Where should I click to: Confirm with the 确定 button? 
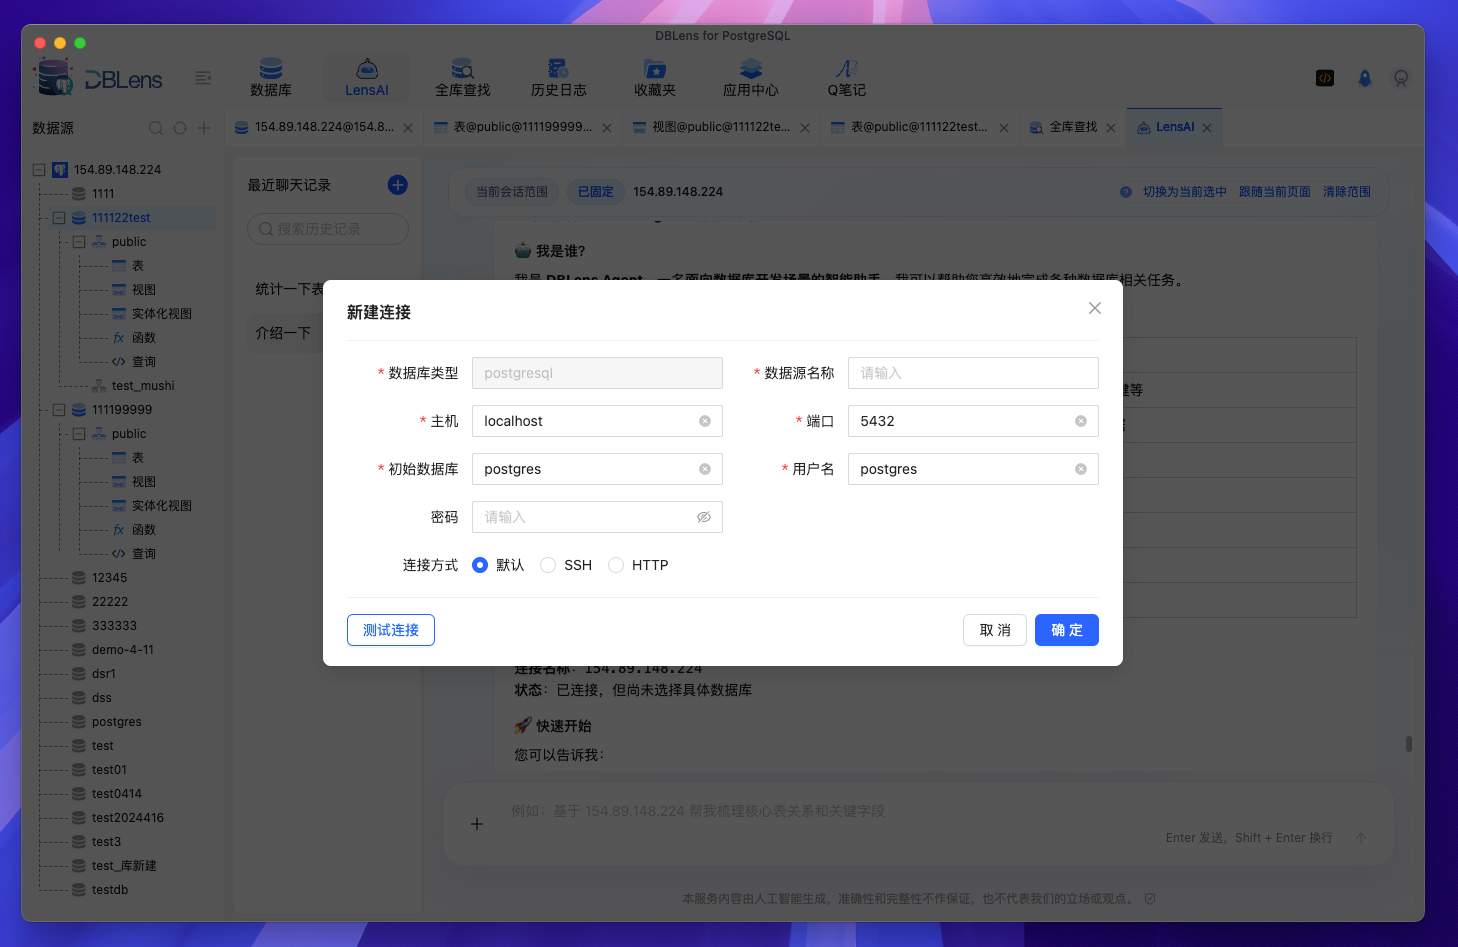click(x=1067, y=630)
